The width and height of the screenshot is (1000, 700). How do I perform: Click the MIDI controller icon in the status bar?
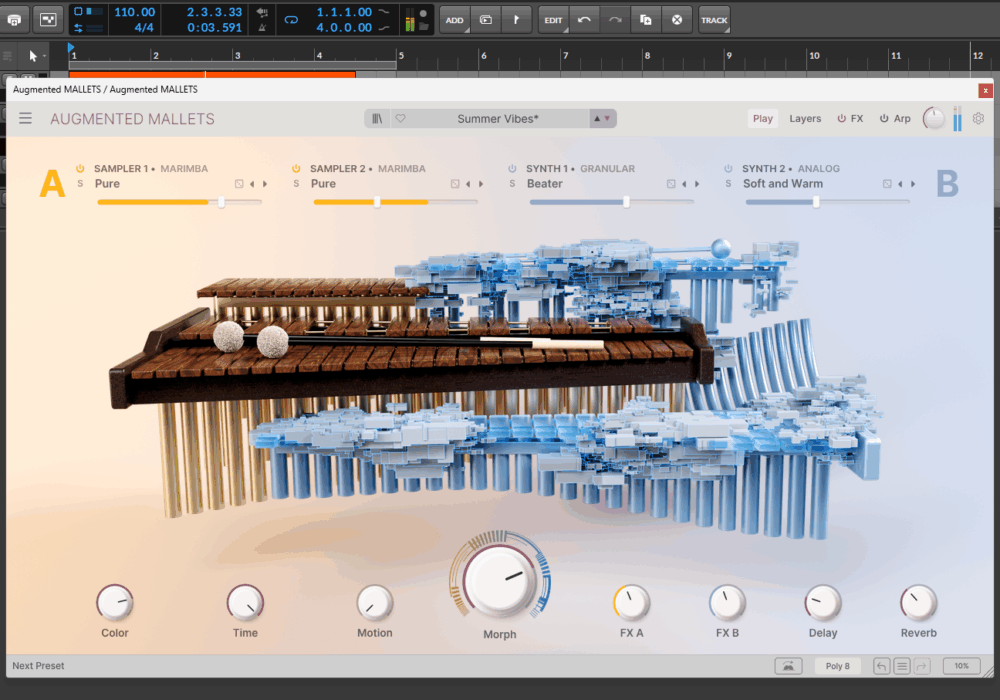(x=788, y=666)
